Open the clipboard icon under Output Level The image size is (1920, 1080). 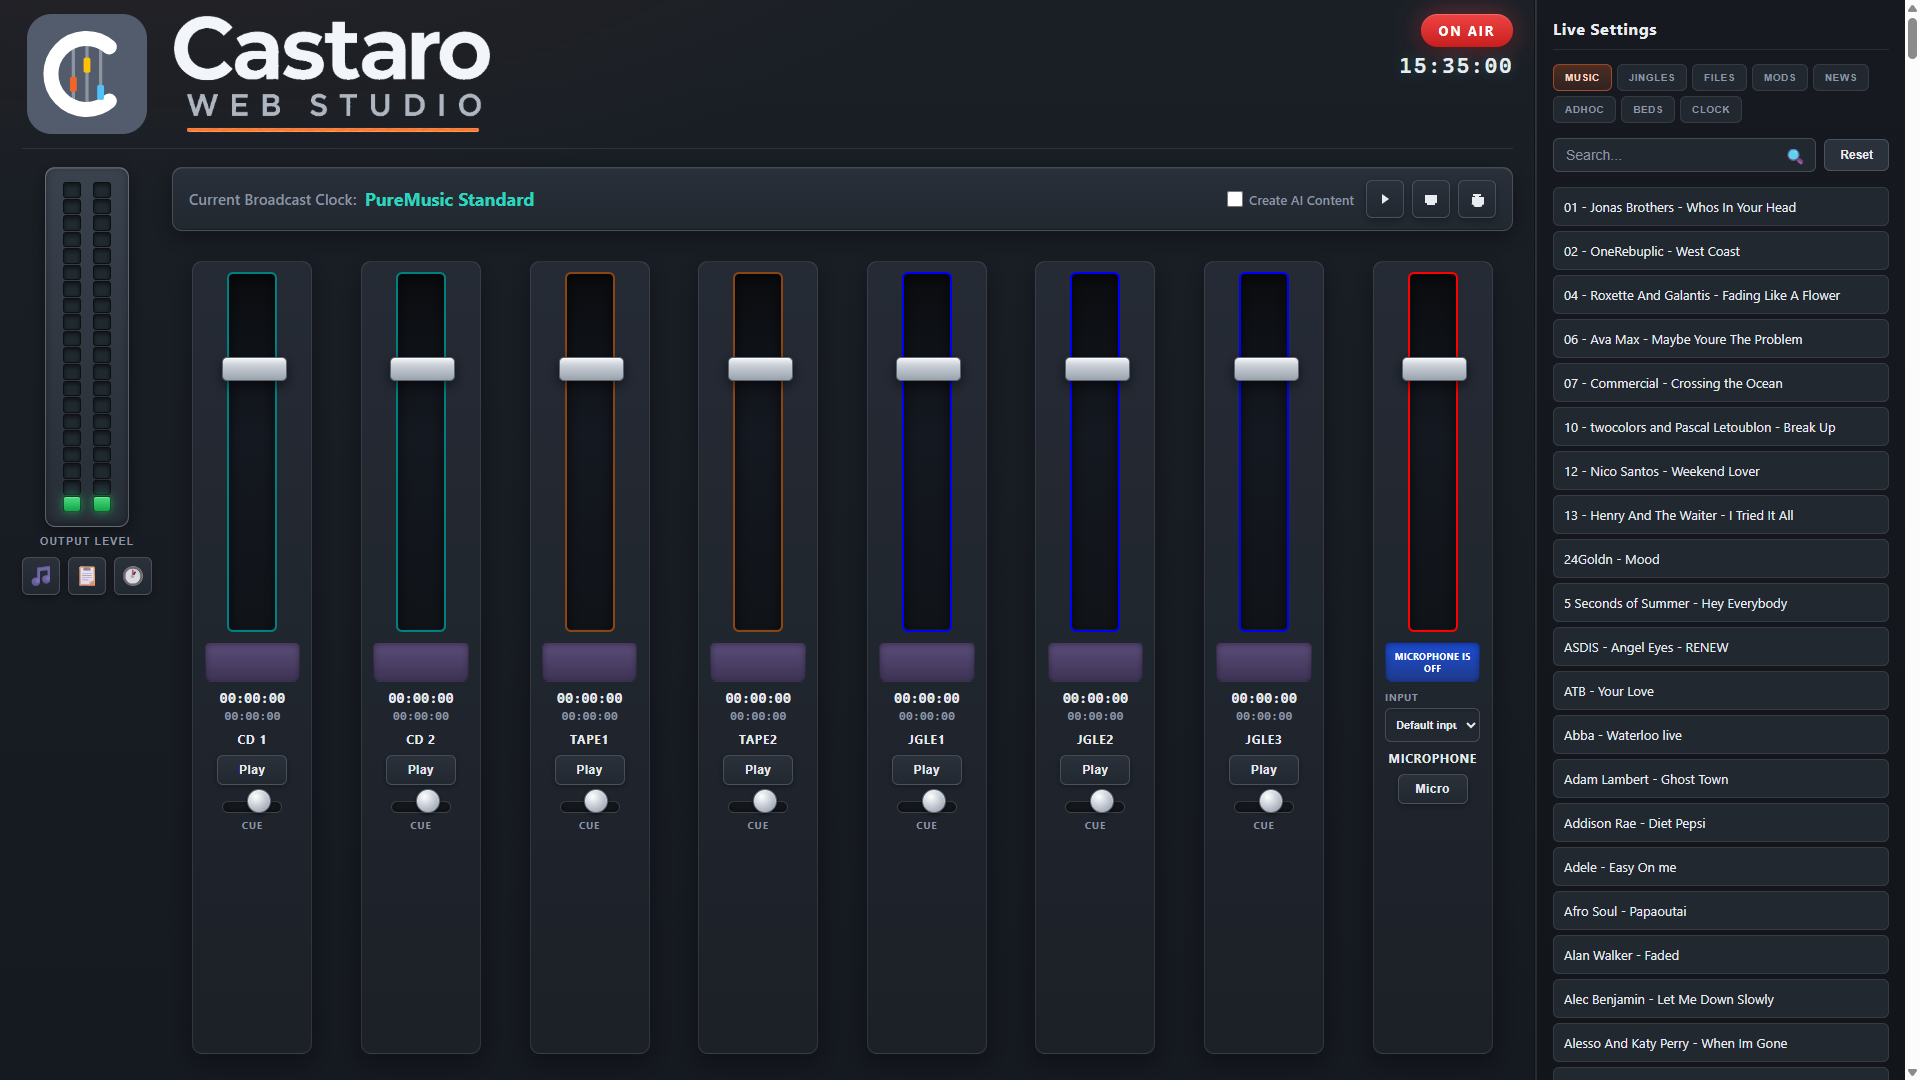click(x=87, y=576)
